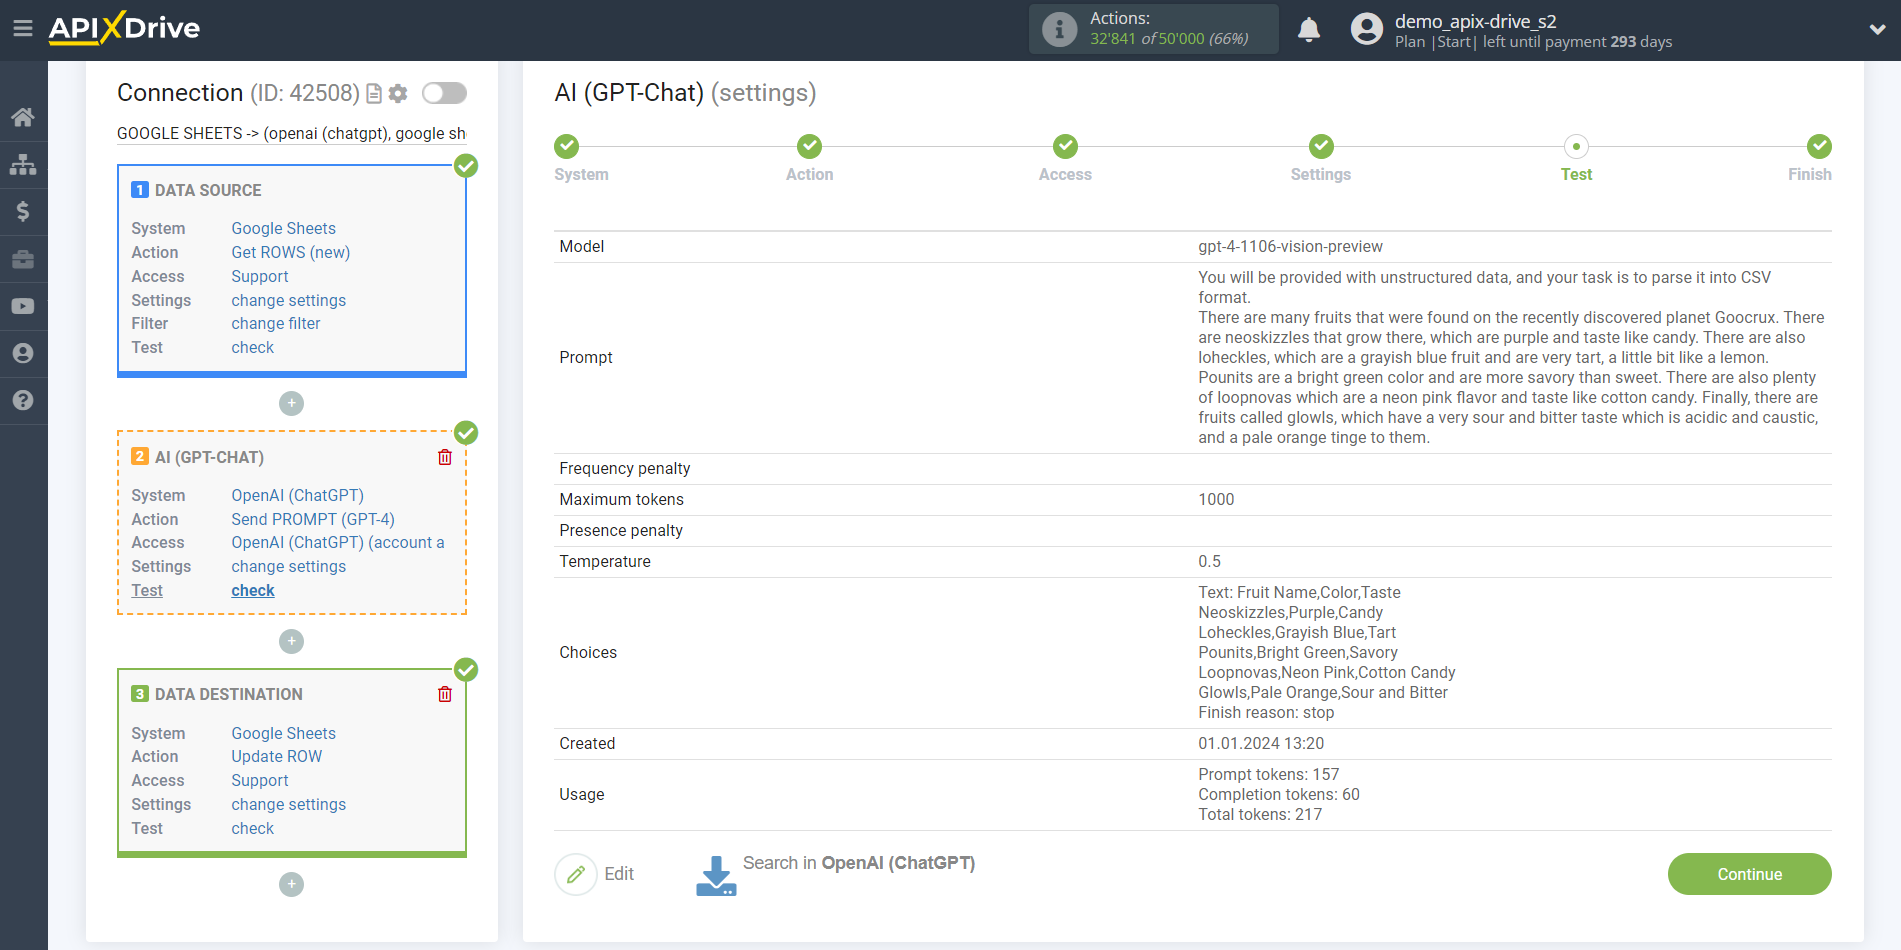Open Google Sheets in Data Source system
Image resolution: width=1901 pixels, height=950 pixels.
[284, 229]
